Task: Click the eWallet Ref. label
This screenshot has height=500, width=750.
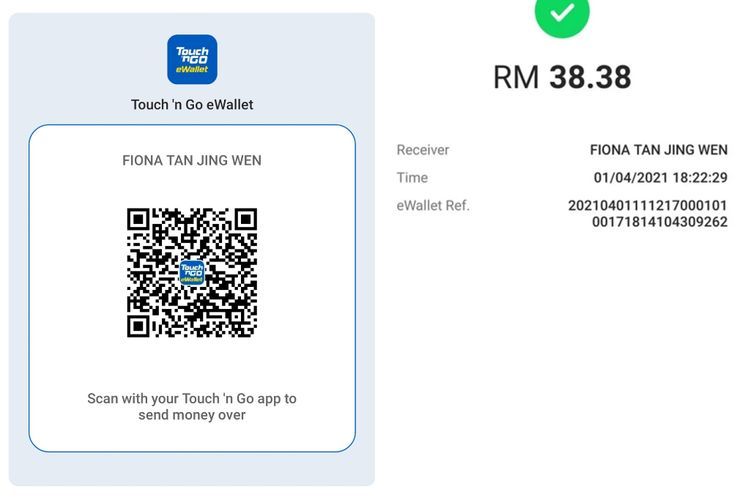Action: (433, 205)
